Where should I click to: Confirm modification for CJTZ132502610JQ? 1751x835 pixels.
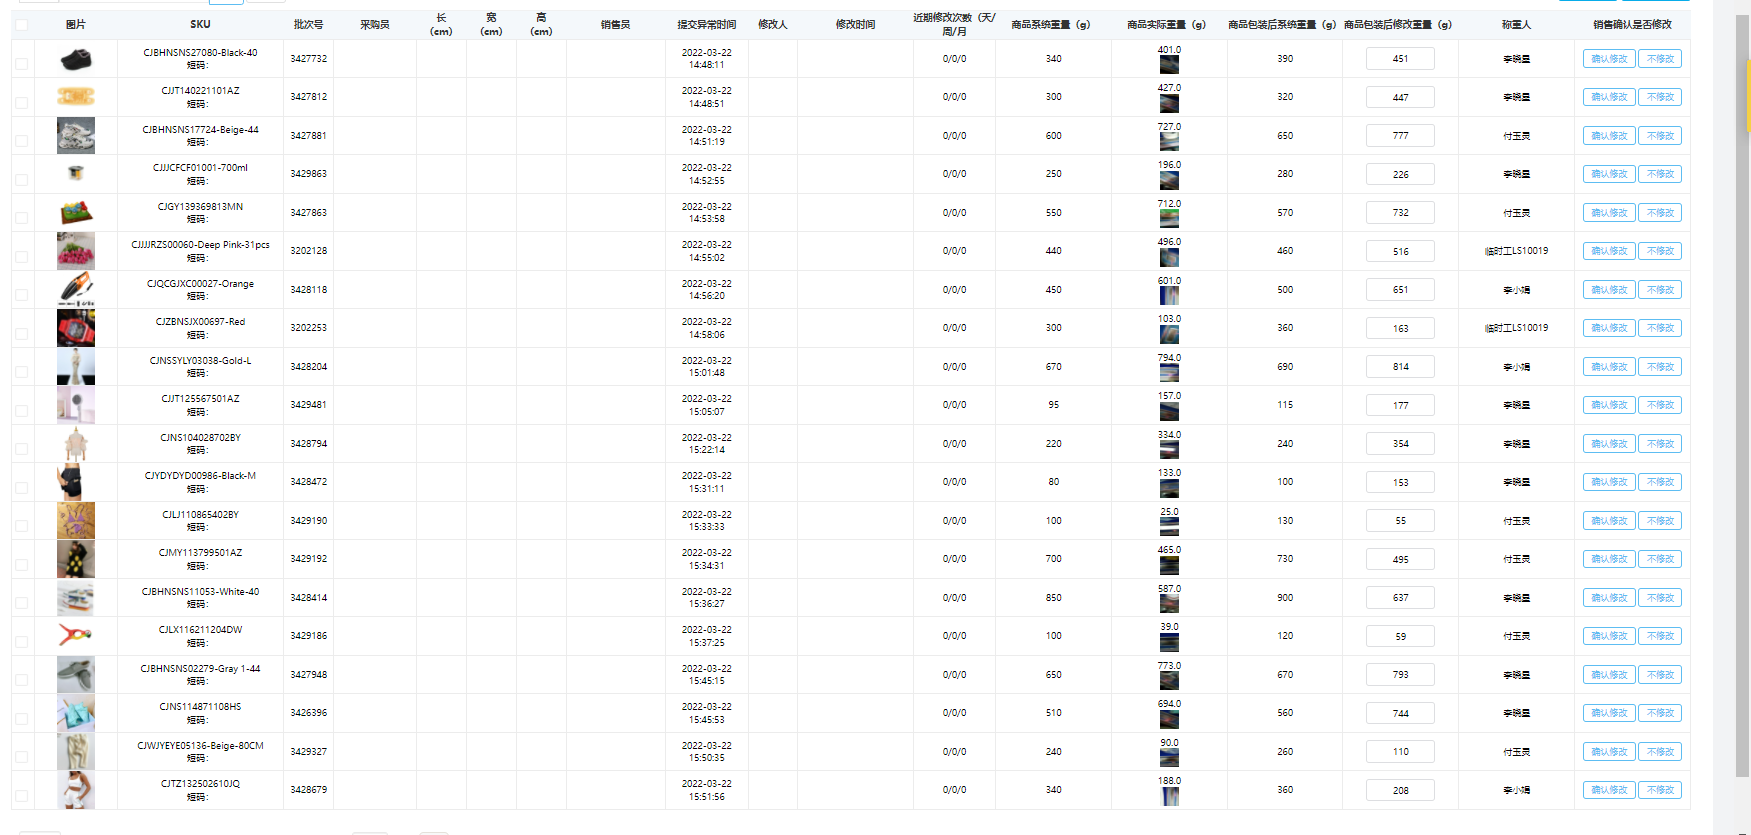tap(1609, 790)
